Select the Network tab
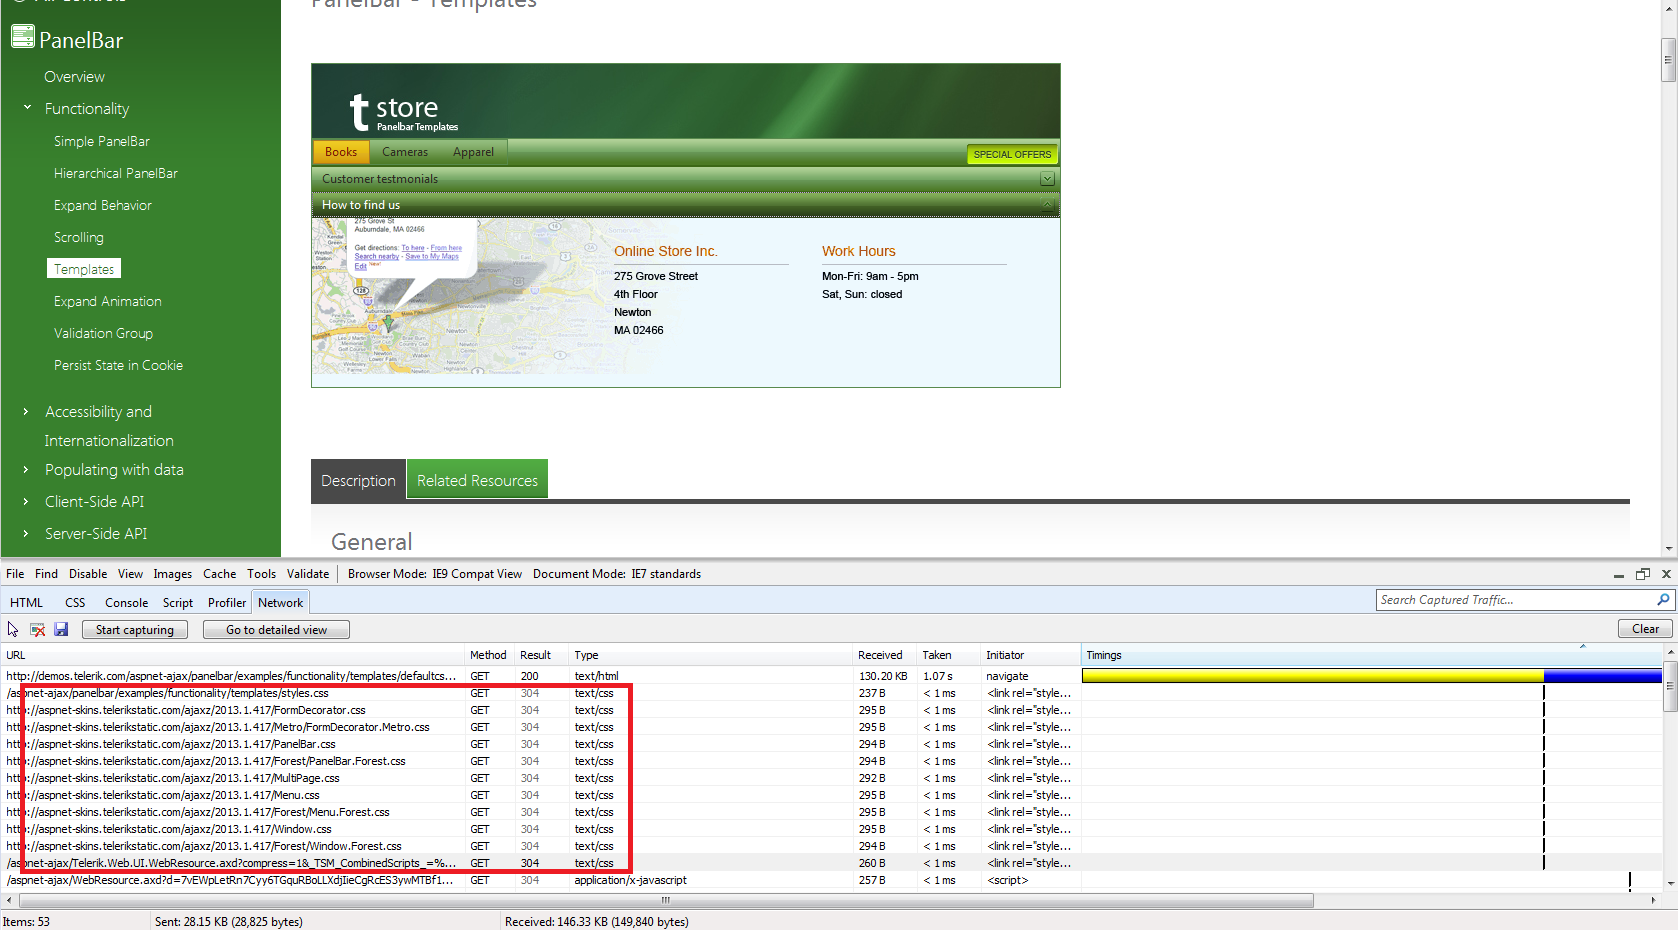The image size is (1678, 930). (280, 603)
